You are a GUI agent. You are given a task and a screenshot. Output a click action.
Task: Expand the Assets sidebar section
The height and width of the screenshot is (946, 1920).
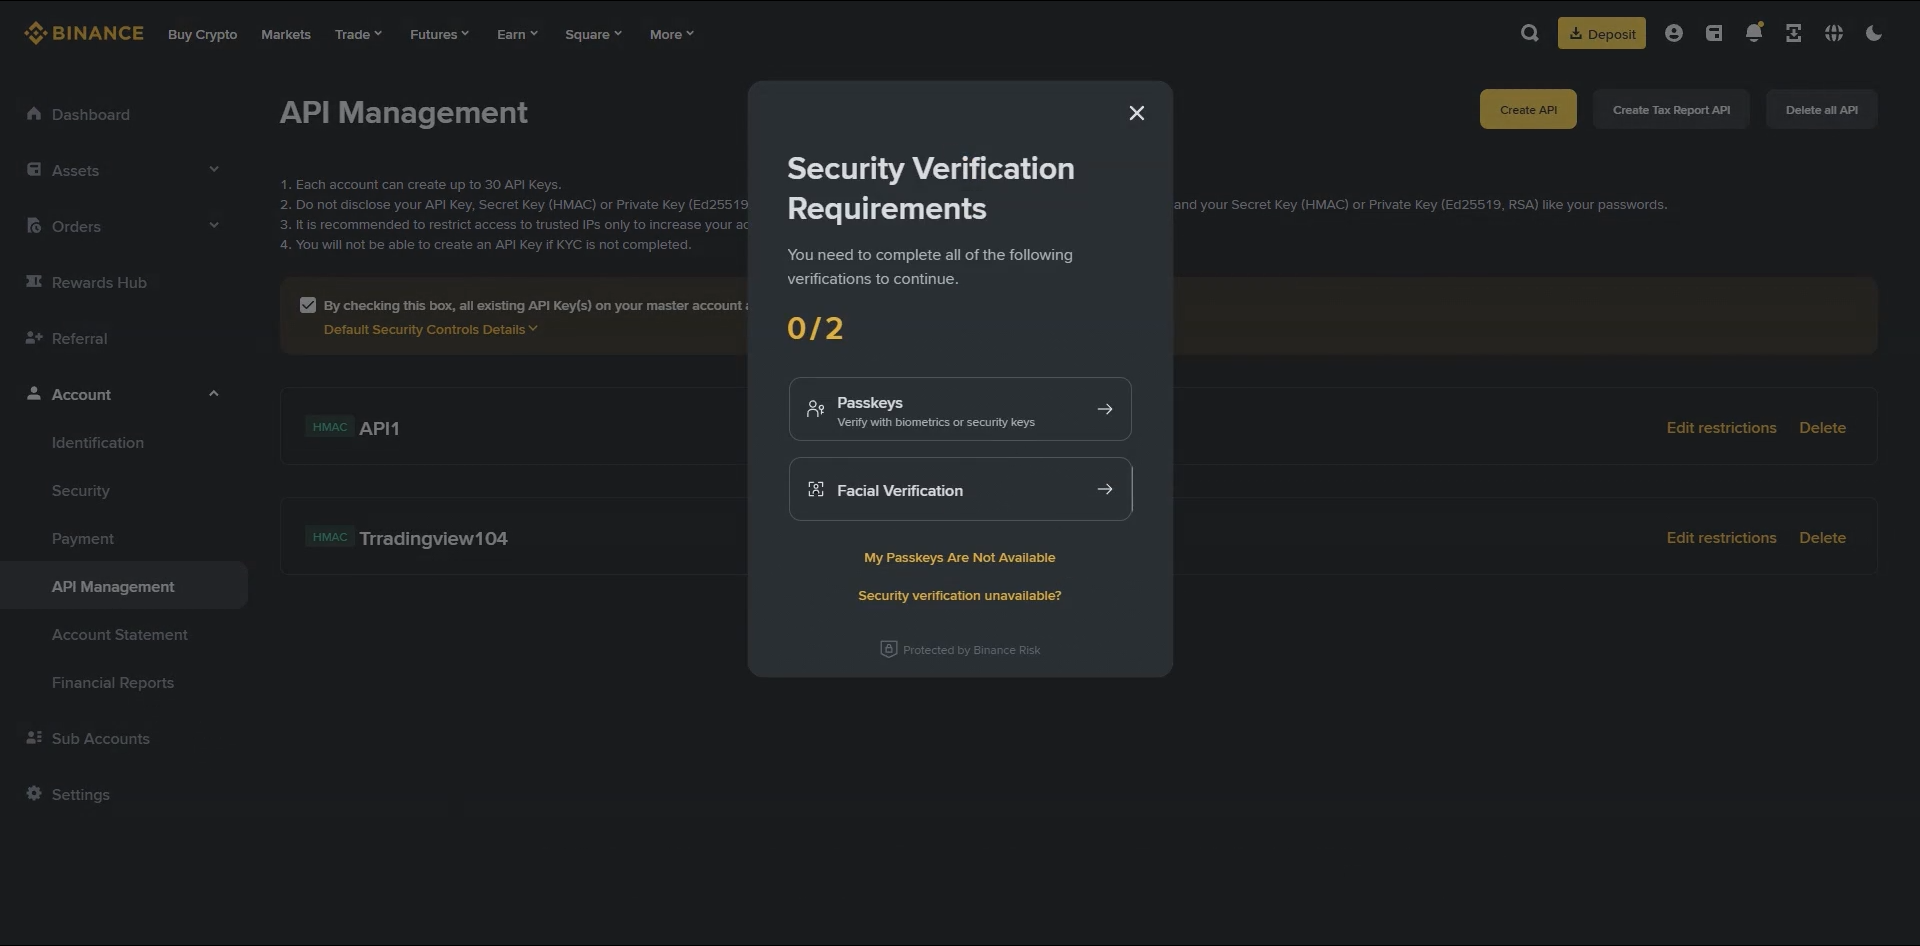coord(214,169)
